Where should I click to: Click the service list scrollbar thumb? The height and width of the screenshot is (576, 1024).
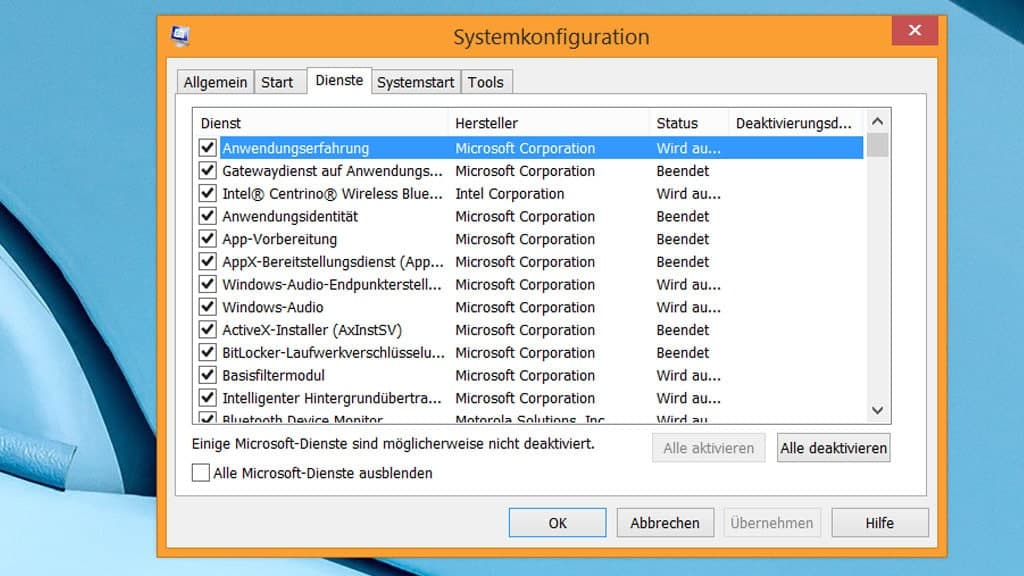(878, 145)
